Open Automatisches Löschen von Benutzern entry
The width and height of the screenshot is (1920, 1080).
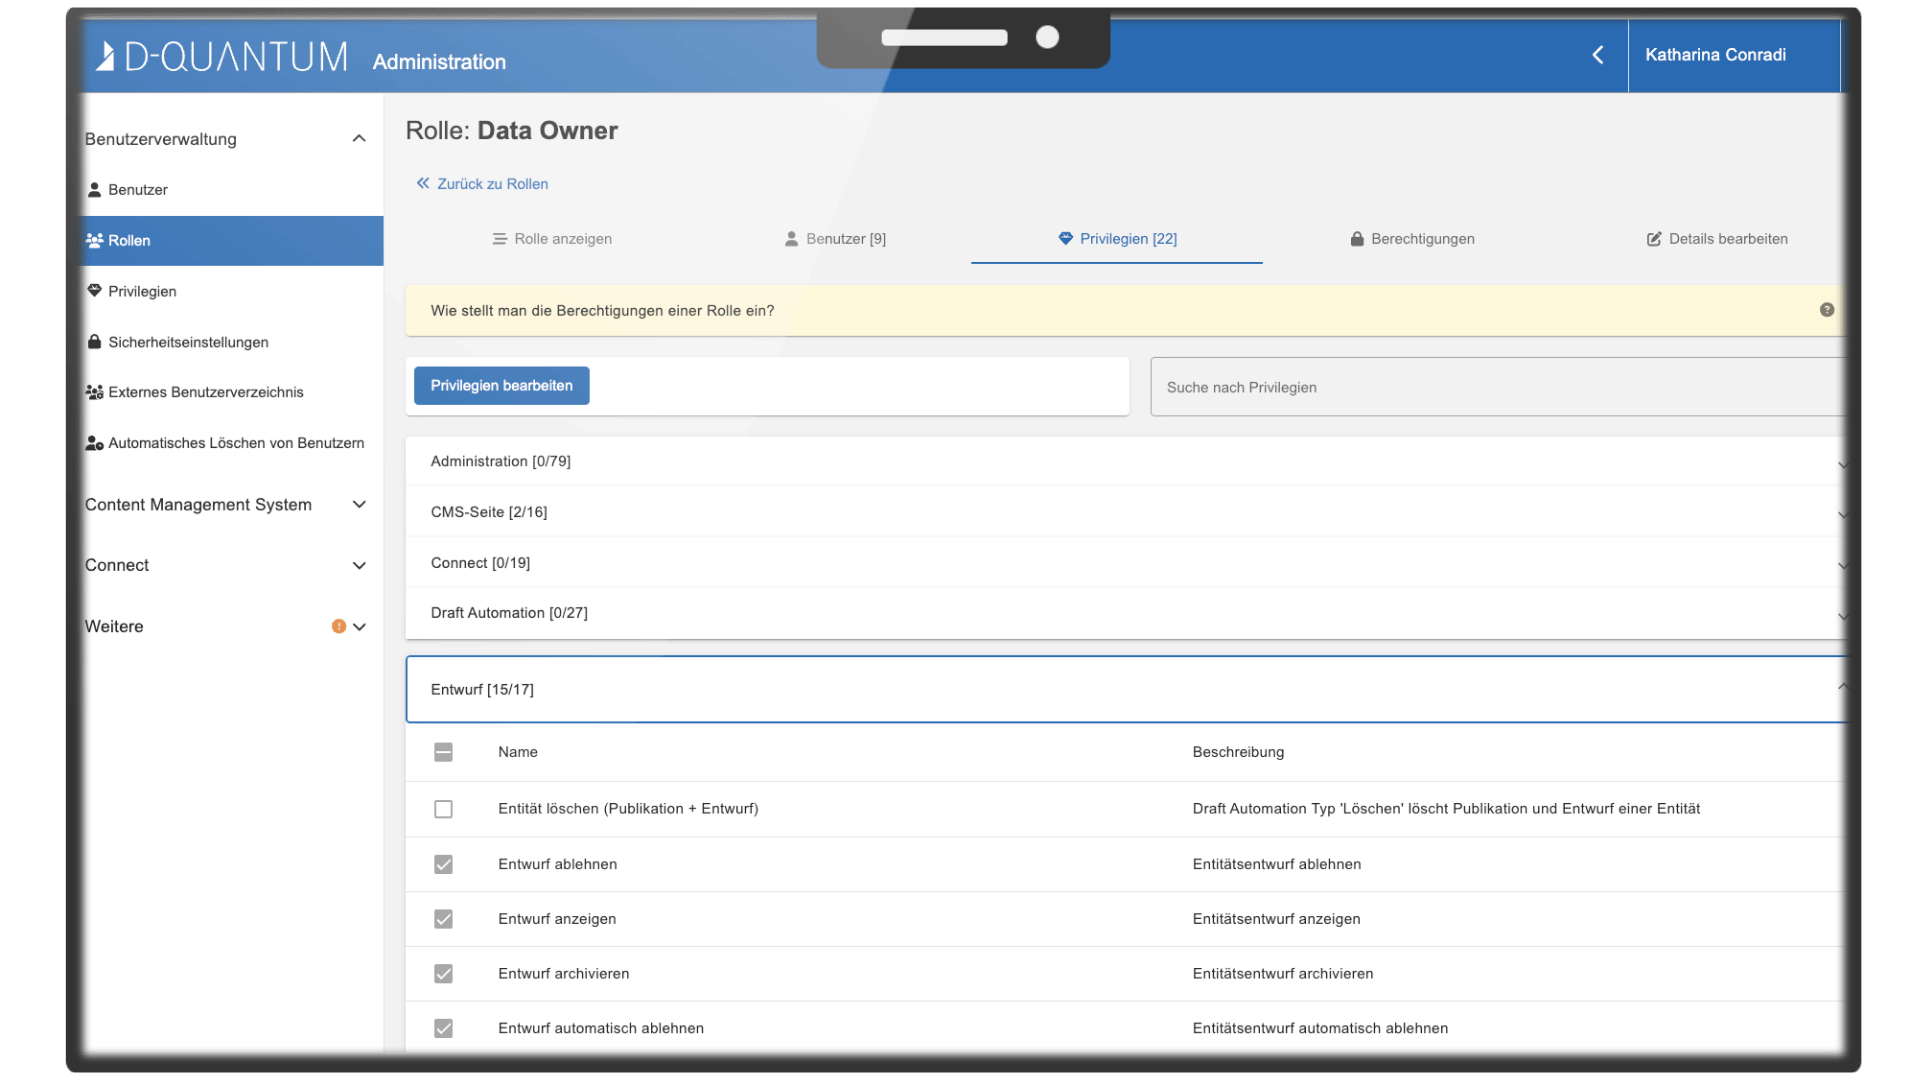pos(236,443)
